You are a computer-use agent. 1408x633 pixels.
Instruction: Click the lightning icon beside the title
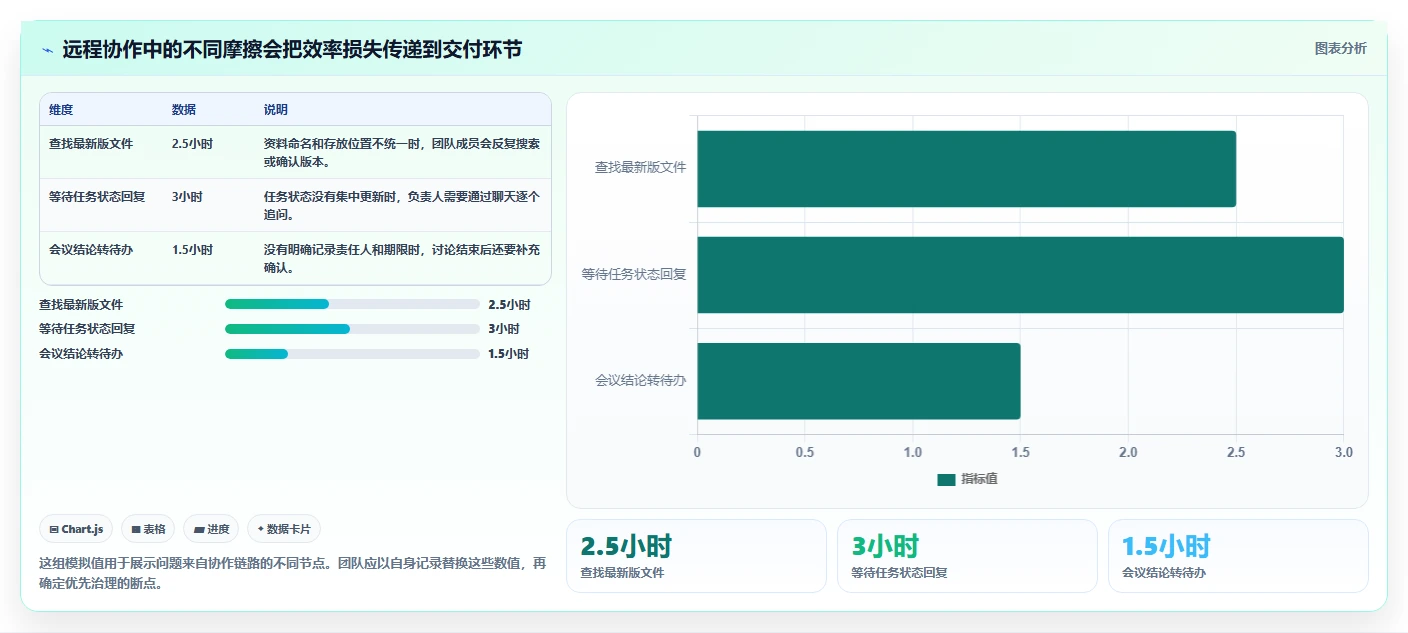click(48, 50)
